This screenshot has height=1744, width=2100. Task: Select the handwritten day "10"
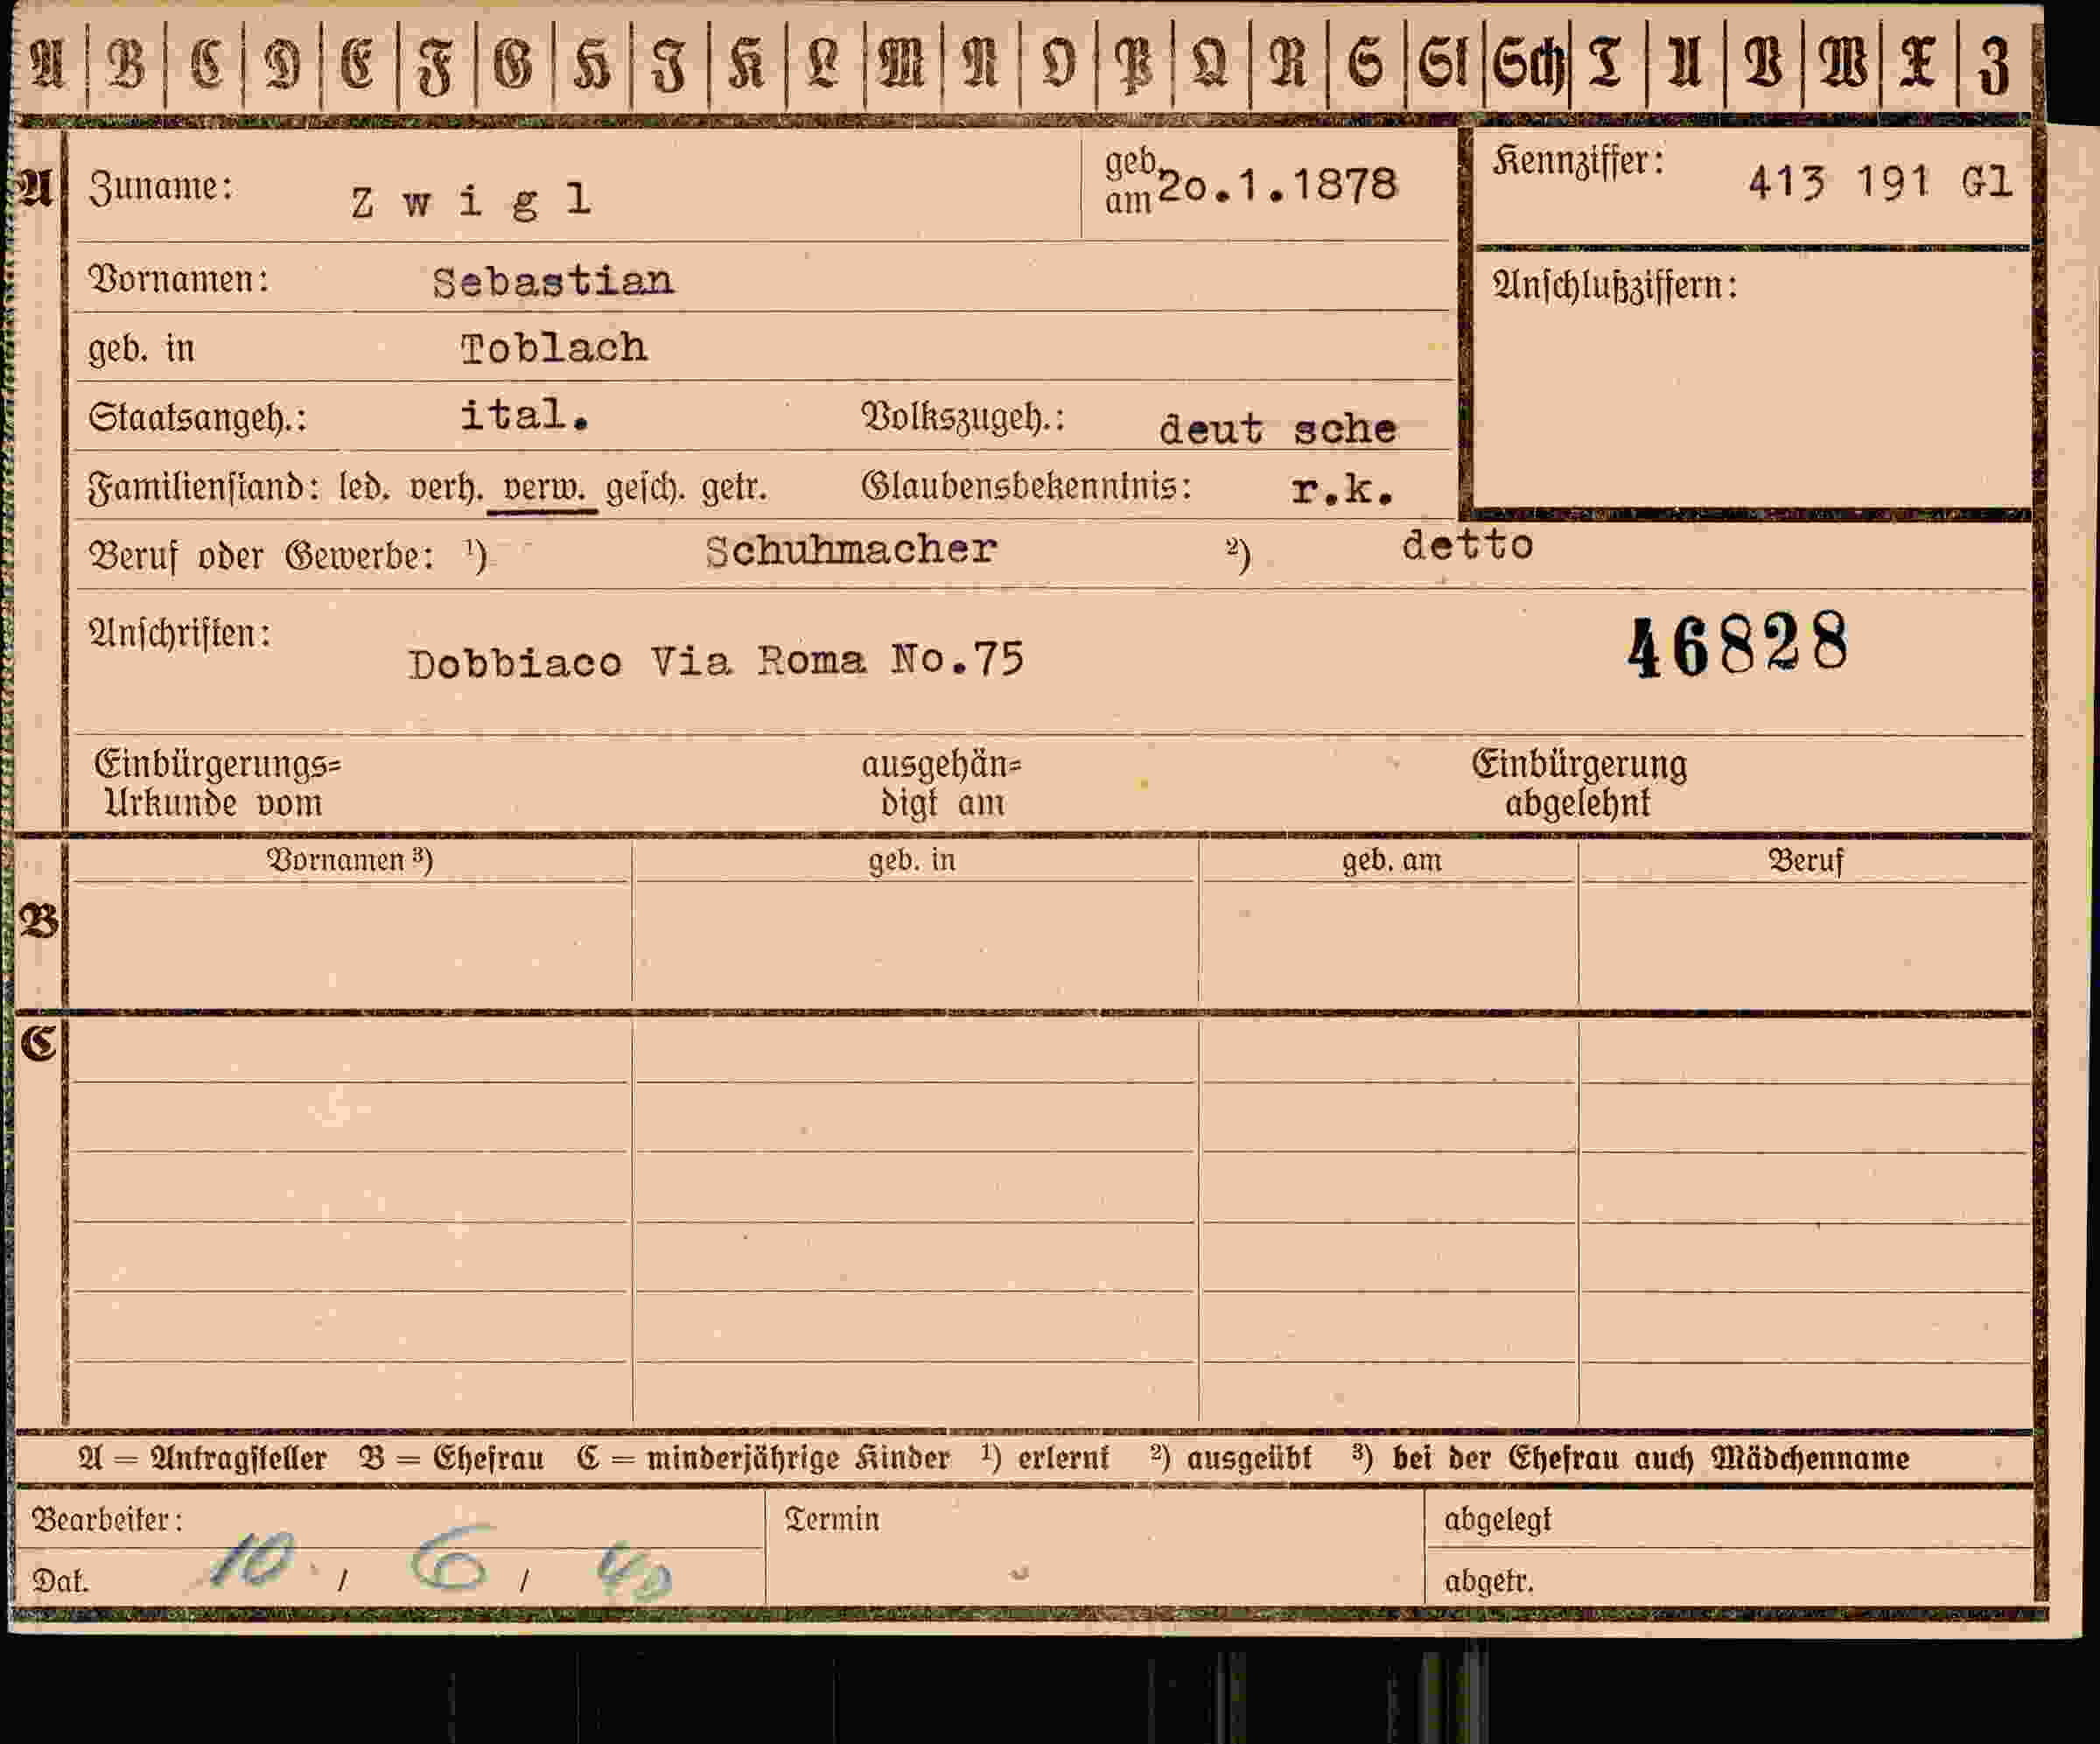[253, 1560]
